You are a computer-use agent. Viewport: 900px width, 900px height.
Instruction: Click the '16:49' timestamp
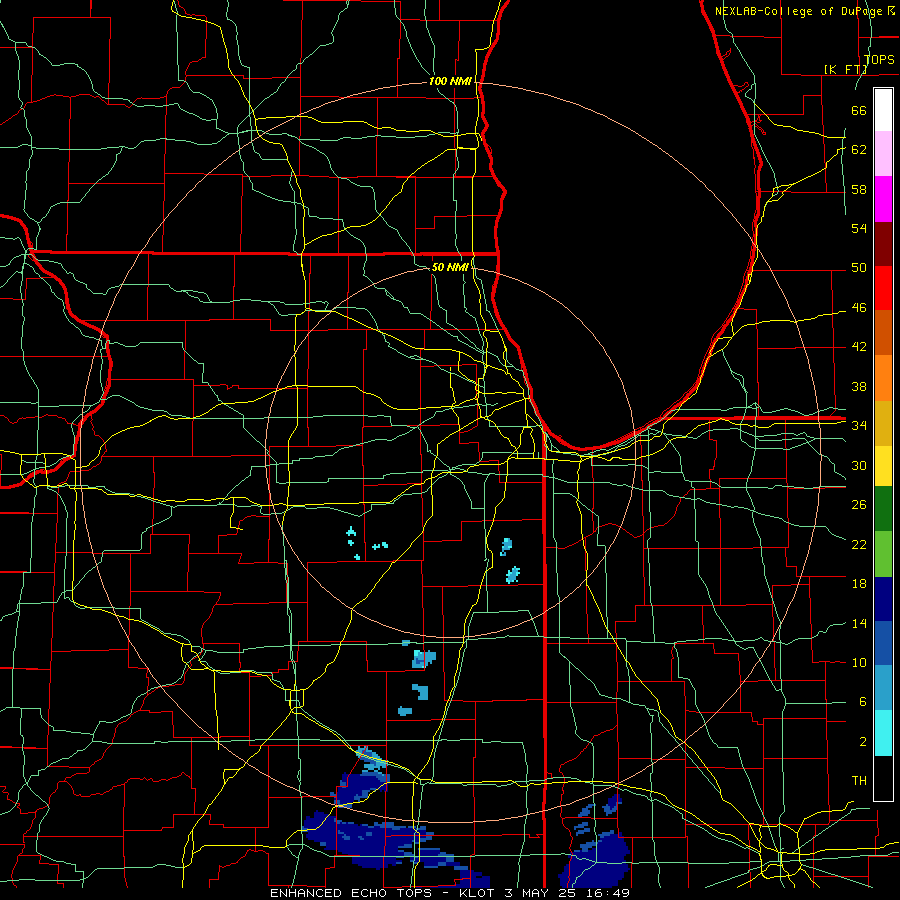click(608, 893)
